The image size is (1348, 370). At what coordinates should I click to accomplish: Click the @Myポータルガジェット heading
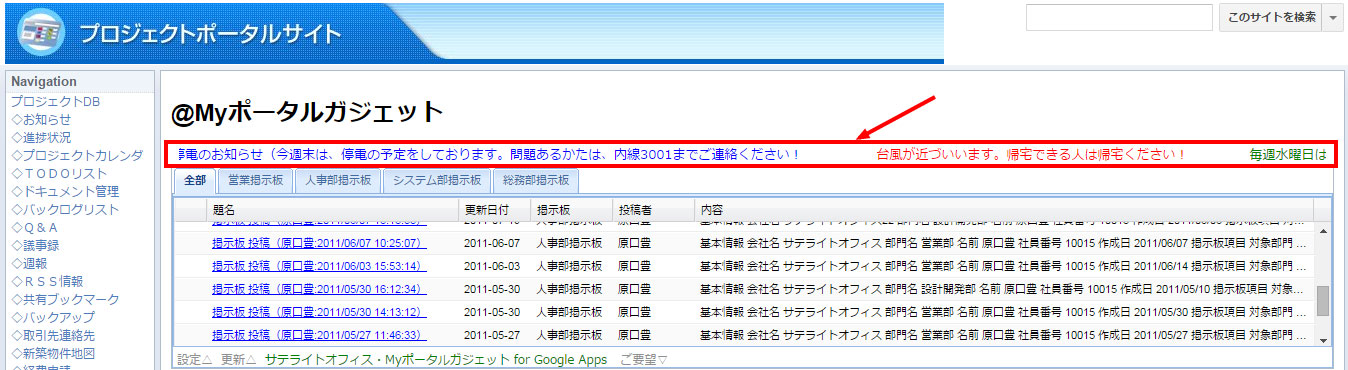click(x=306, y=112)
